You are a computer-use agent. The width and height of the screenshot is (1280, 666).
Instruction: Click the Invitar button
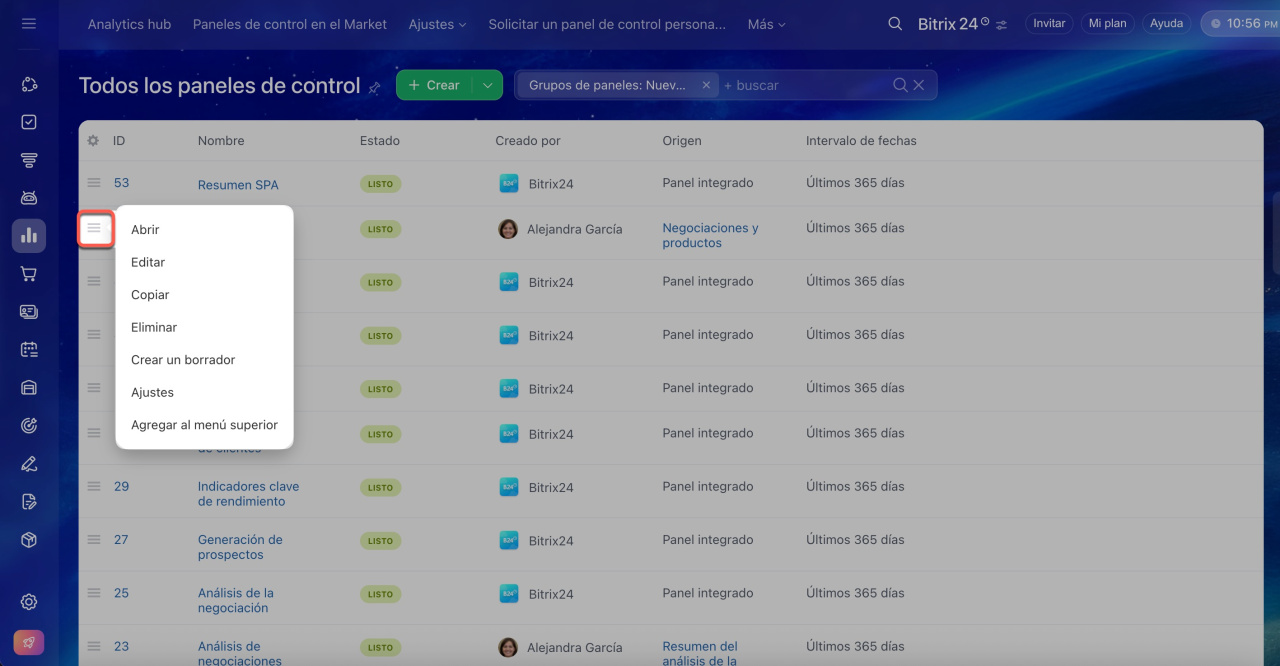tap(1048, 24)
